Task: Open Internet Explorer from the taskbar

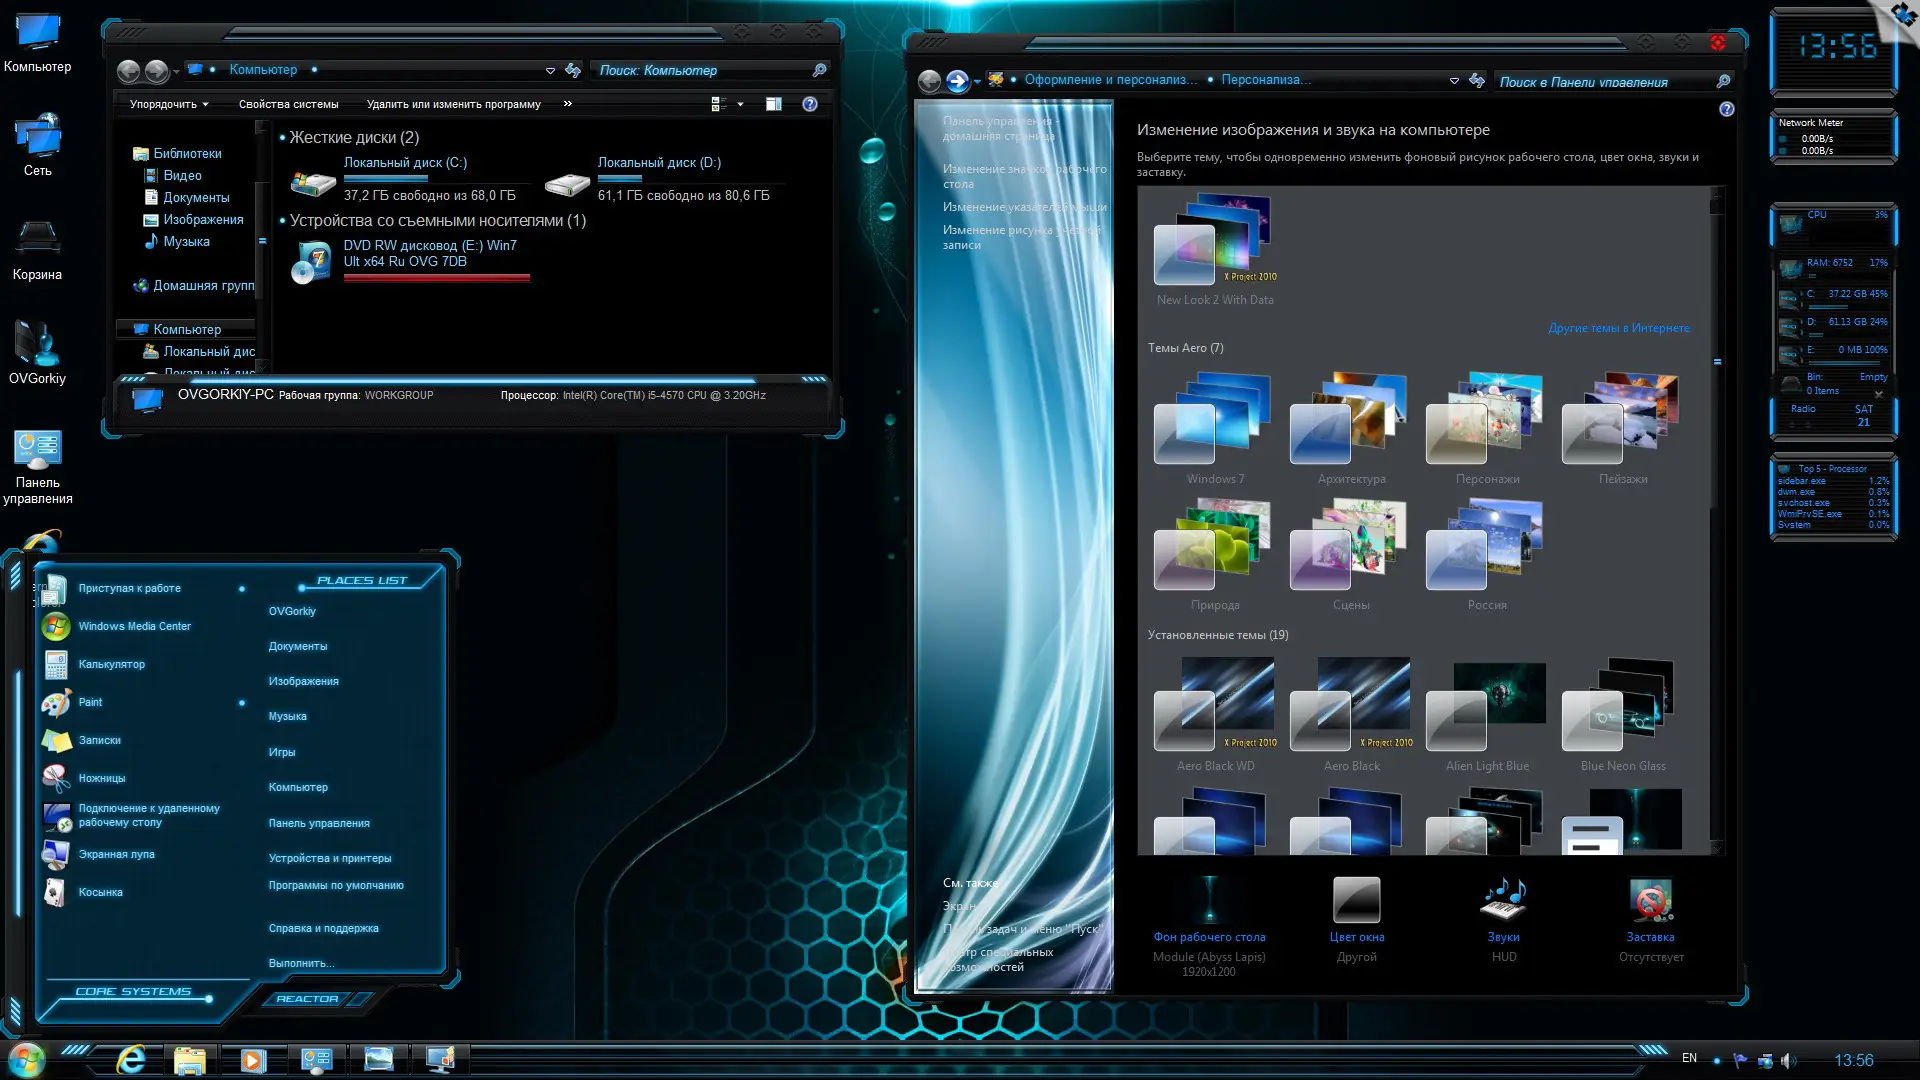Action: 131,1059
